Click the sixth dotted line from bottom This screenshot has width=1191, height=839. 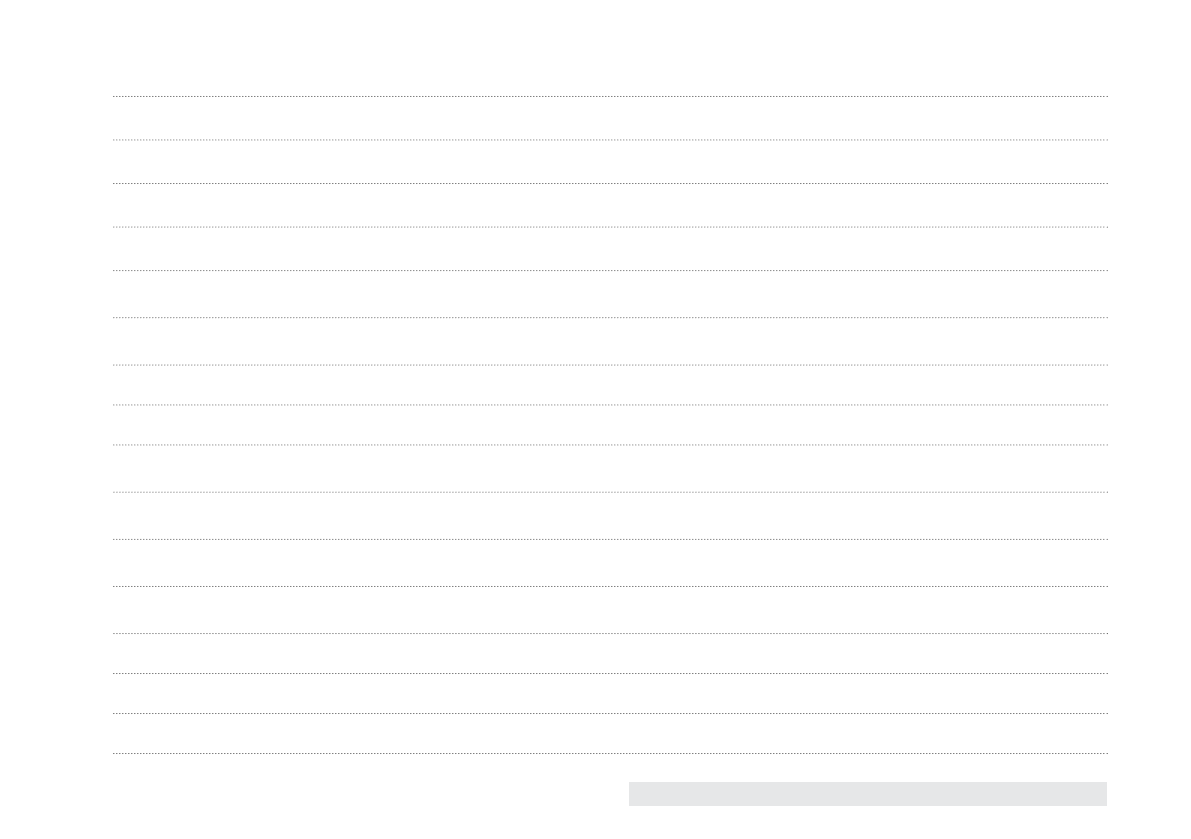click(x=610, y=539)
